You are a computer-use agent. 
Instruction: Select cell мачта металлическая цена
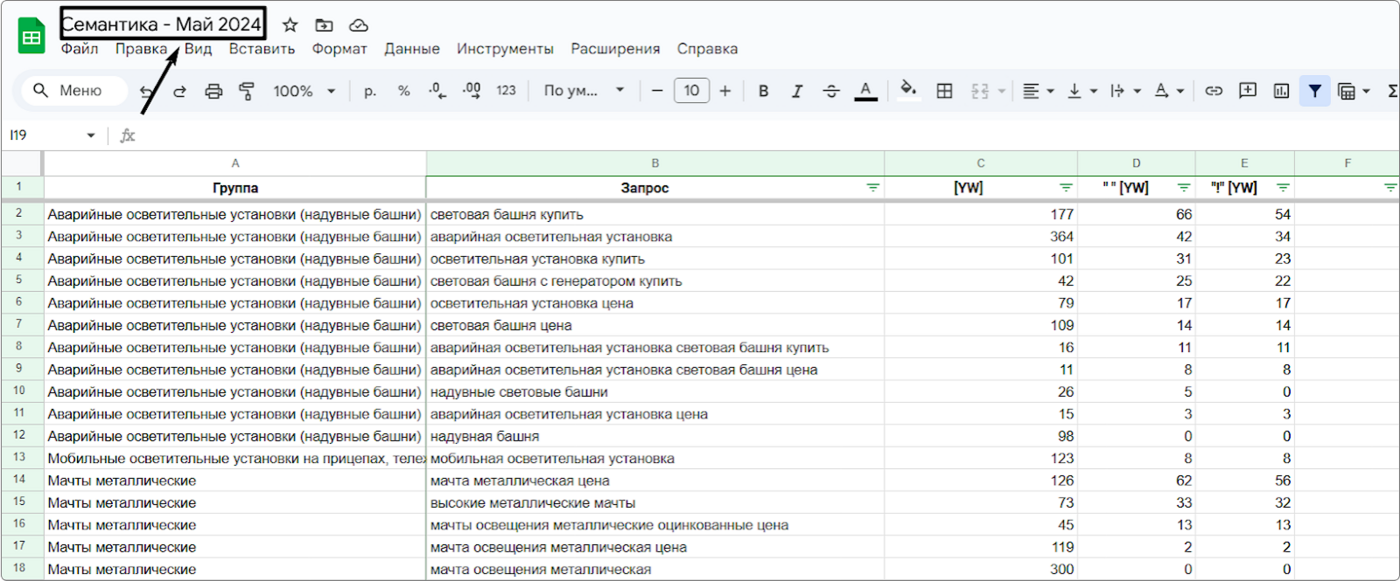[x=655, y=480]
